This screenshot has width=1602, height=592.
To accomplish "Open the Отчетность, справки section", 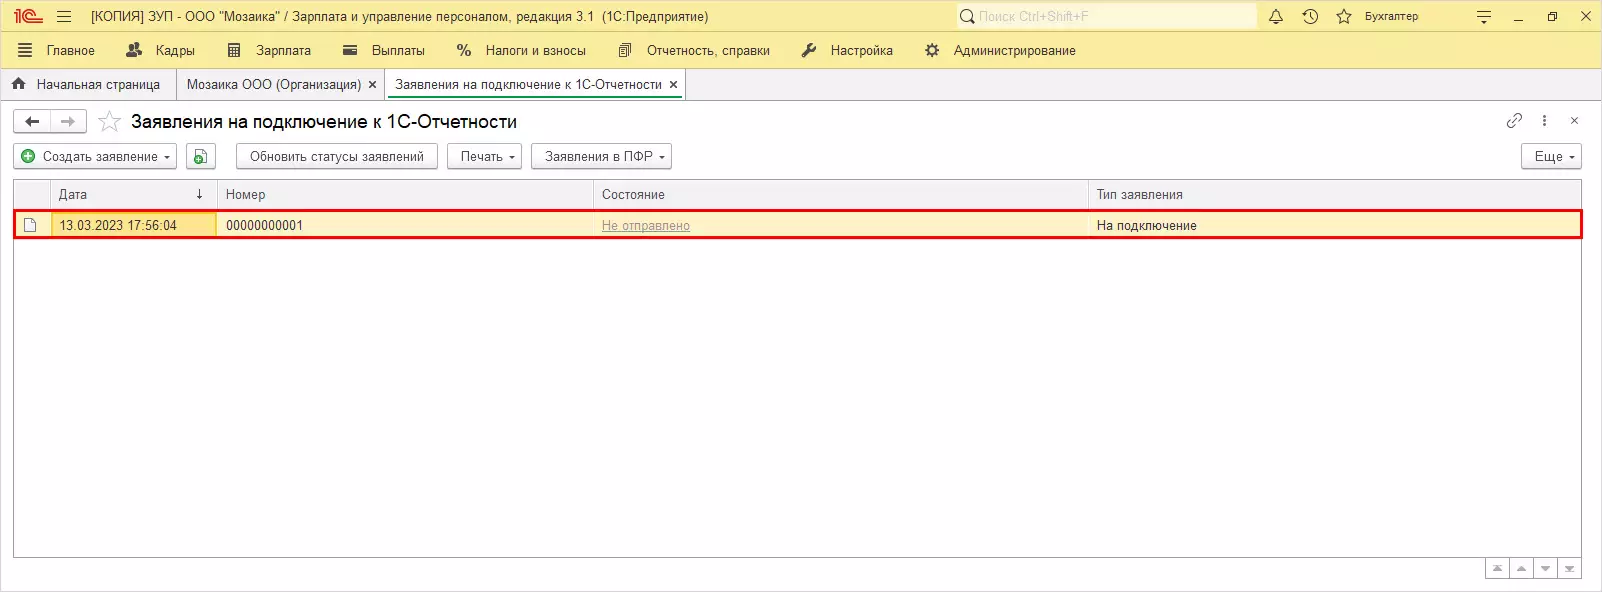I will [694, 50].
